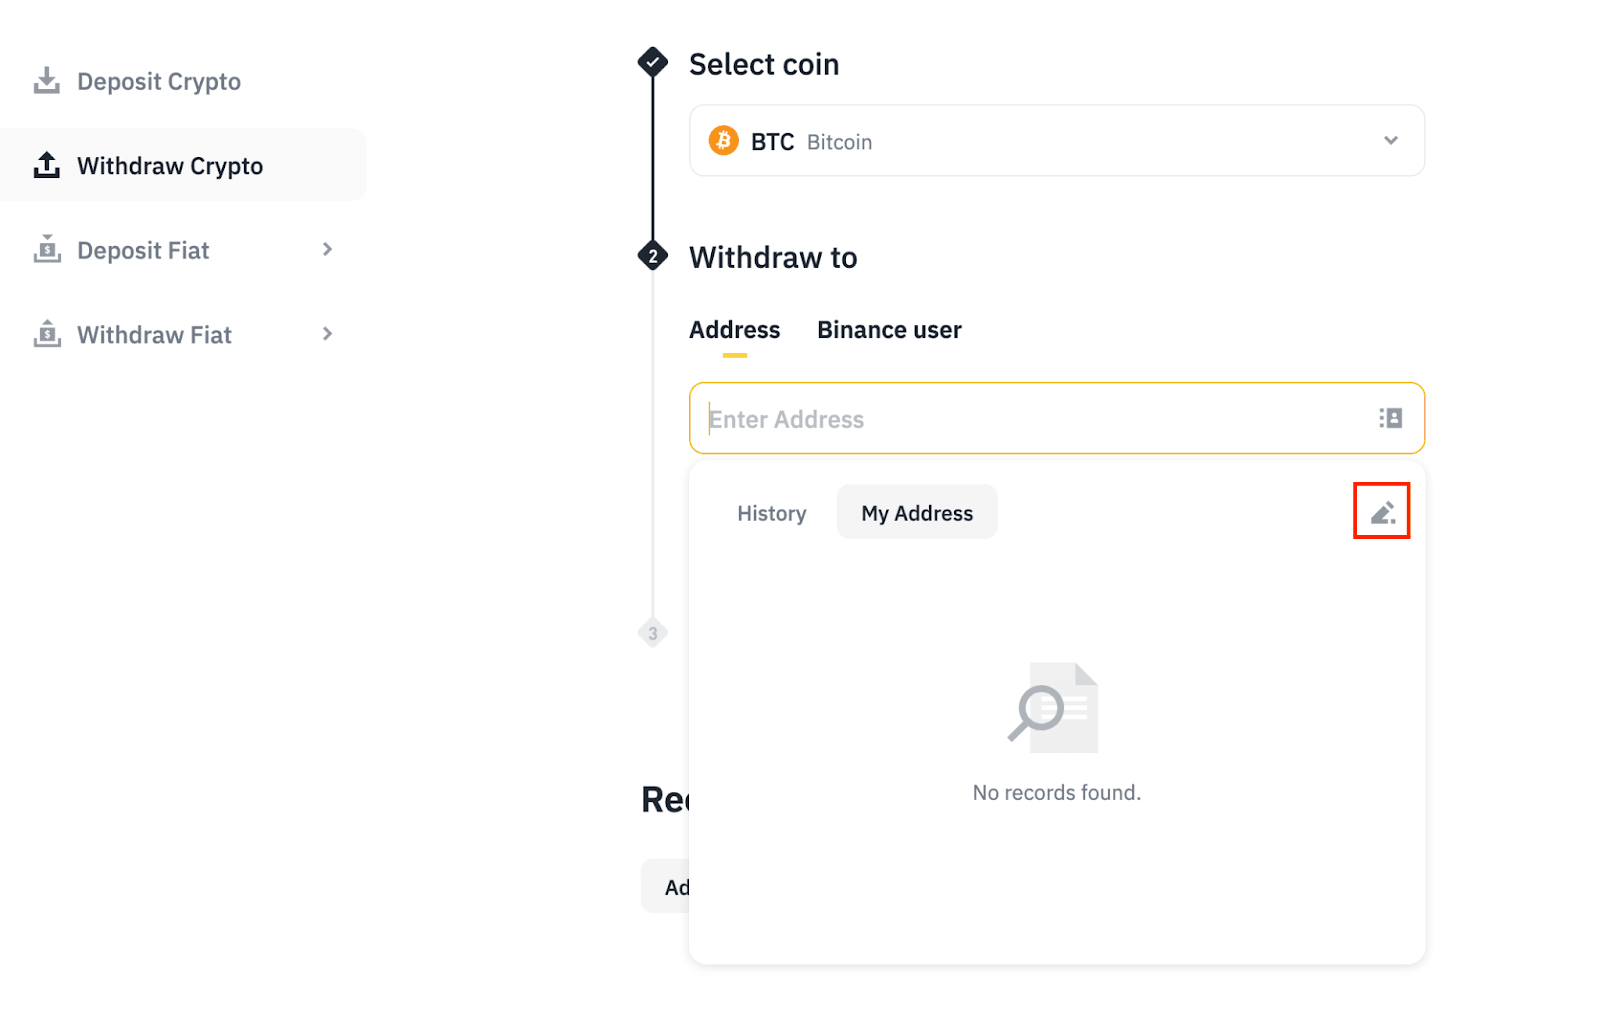Switch to the History tab
This screenshot has width=1600, height=1010.
pyautogui.click(x=771, y=513)
